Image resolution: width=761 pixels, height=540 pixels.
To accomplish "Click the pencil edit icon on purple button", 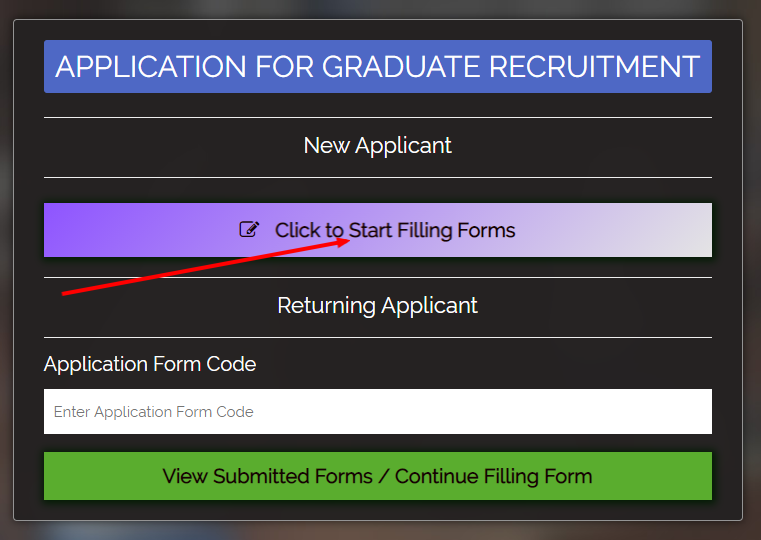I will pos(249,229).
